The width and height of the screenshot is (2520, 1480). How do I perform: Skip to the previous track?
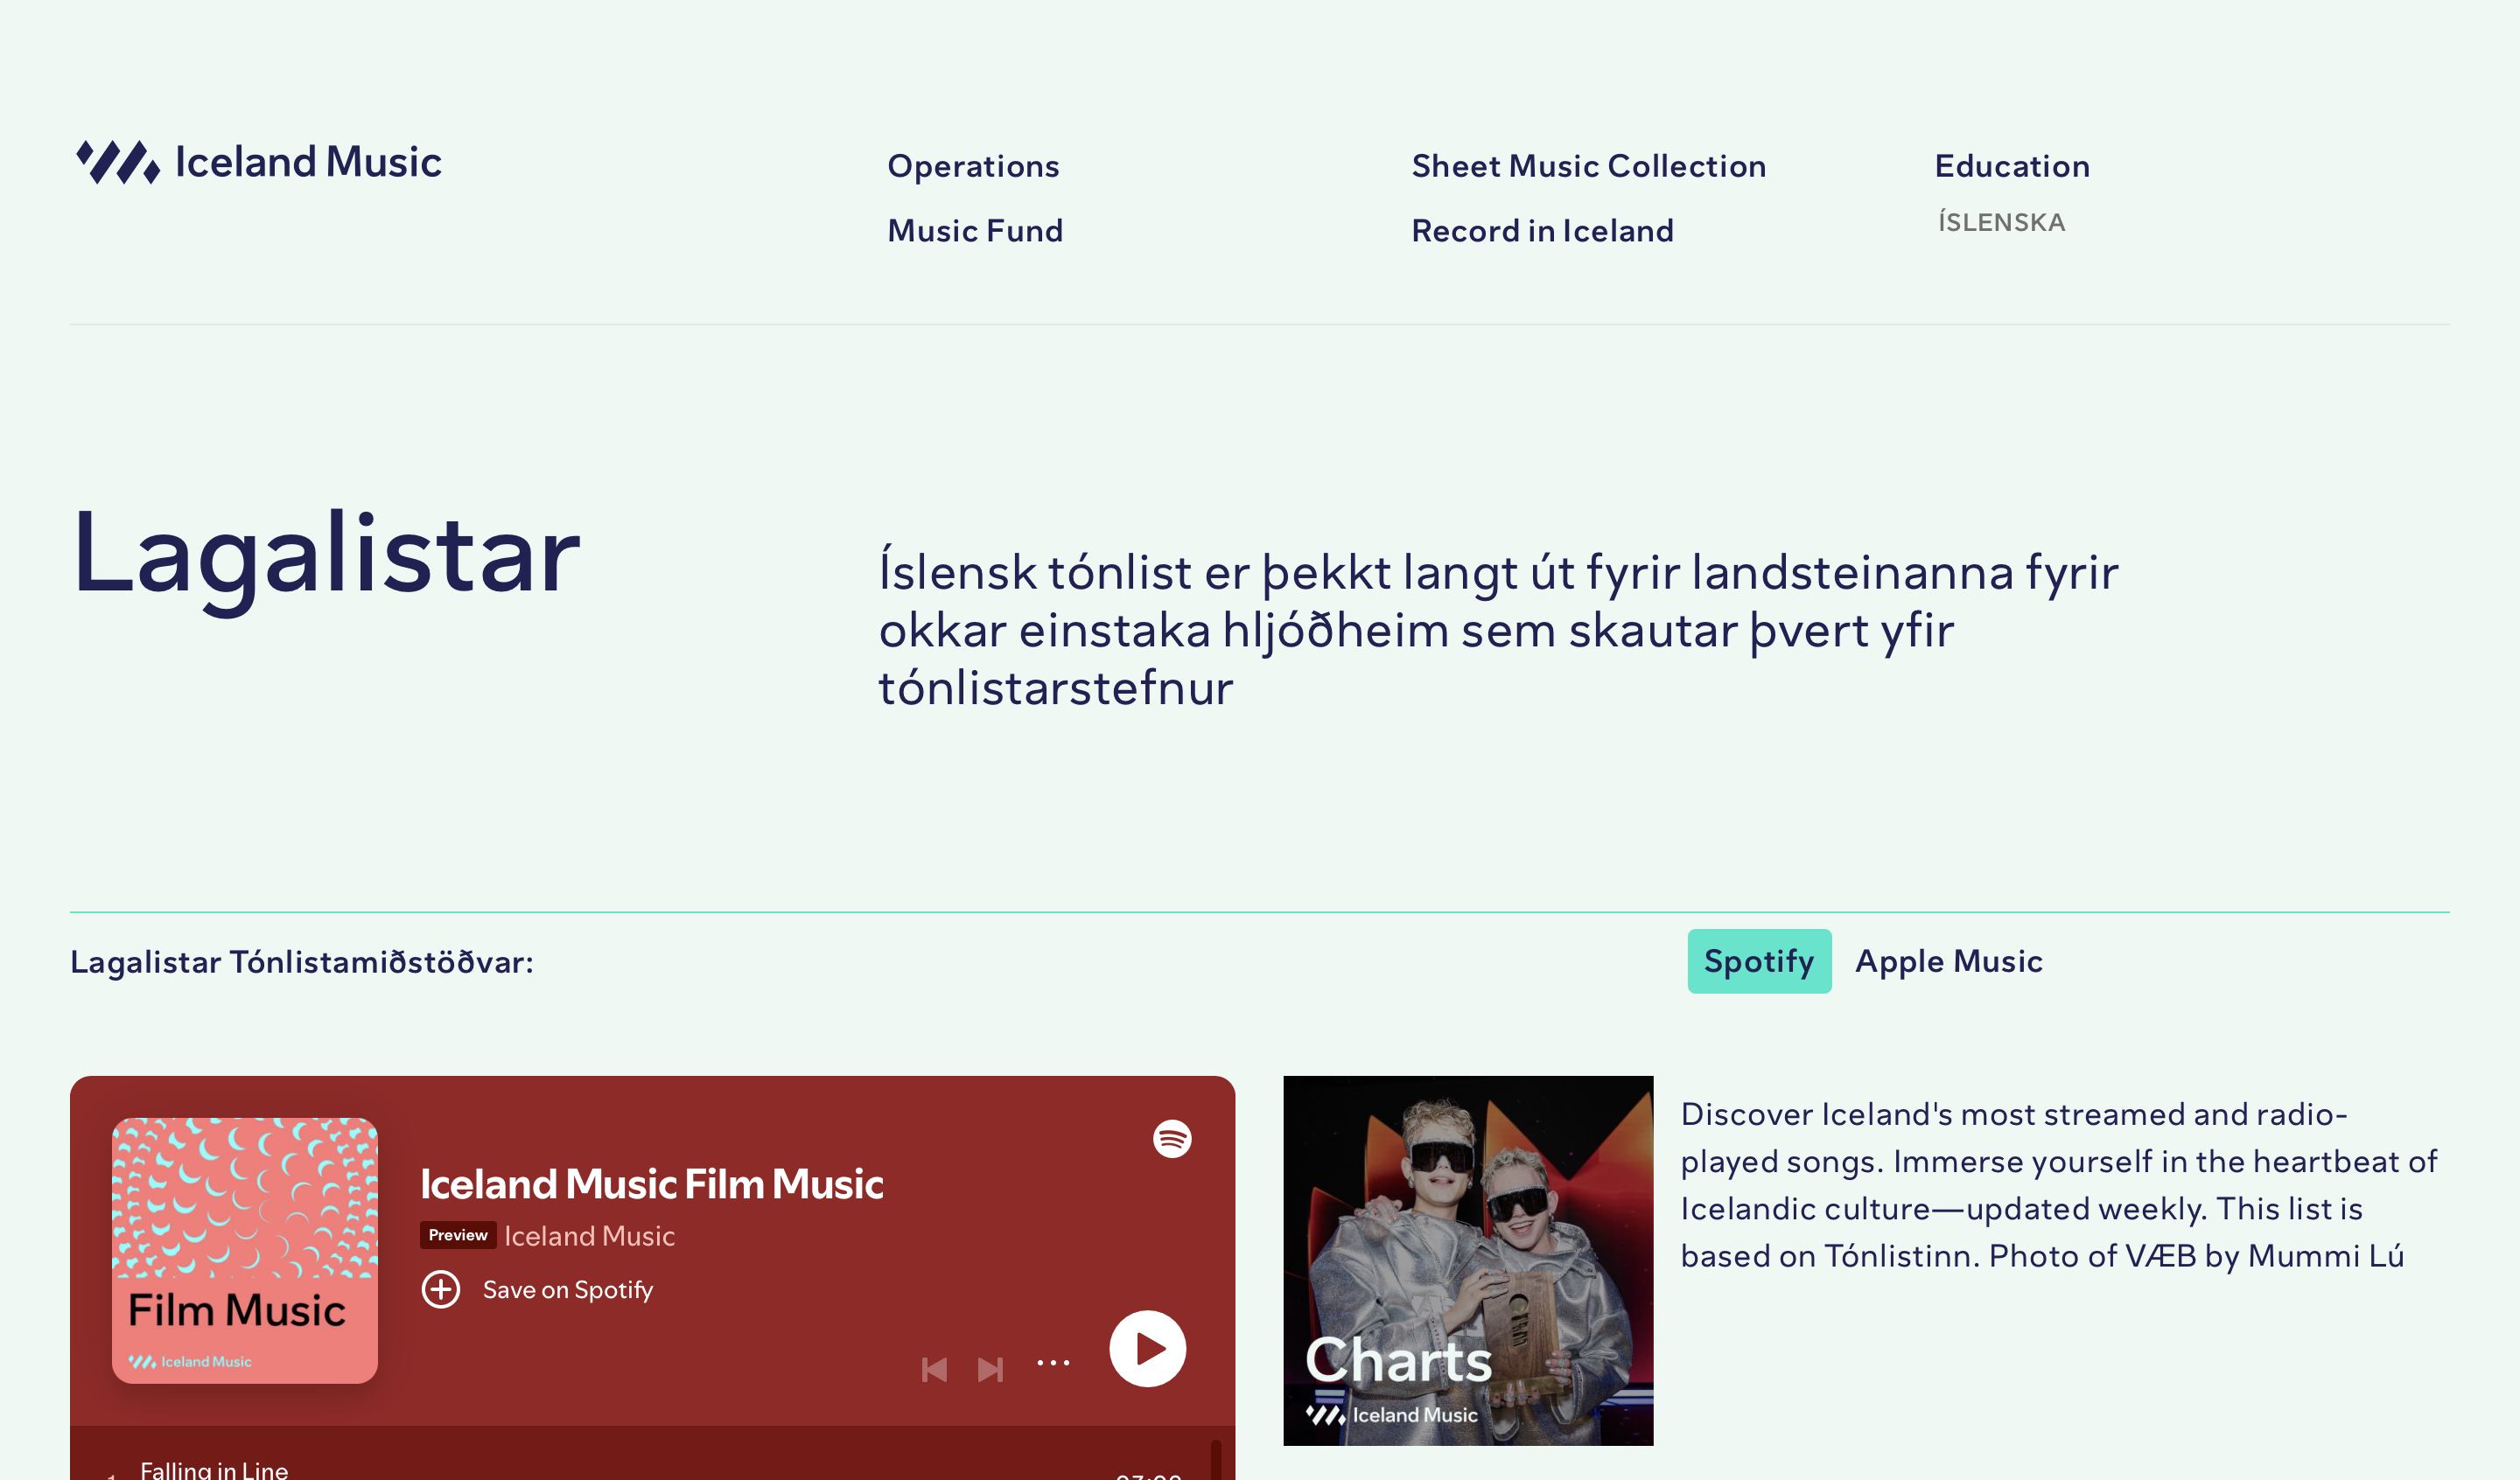coord(934,1369)
